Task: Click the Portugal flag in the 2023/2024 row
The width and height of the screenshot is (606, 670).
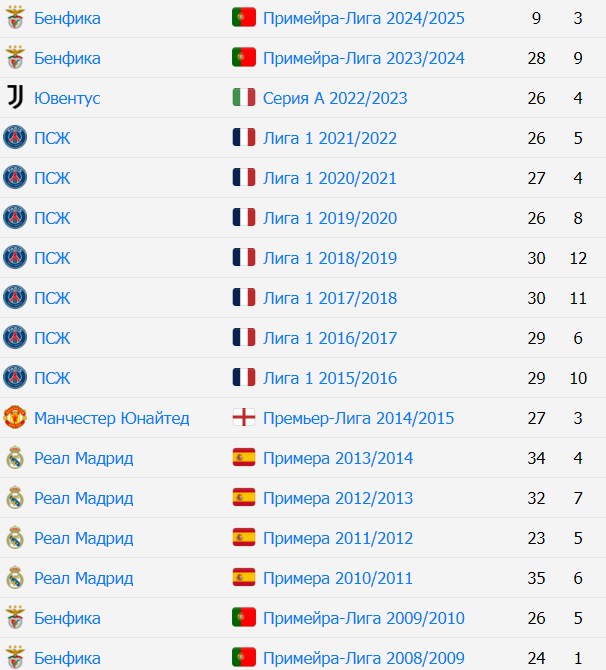Action: coord(244,58)
